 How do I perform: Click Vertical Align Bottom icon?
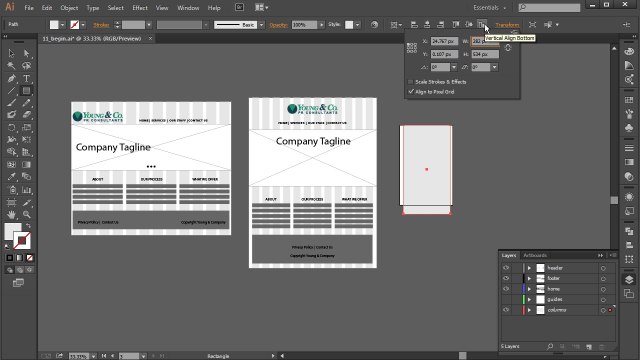tap(482, 24)
